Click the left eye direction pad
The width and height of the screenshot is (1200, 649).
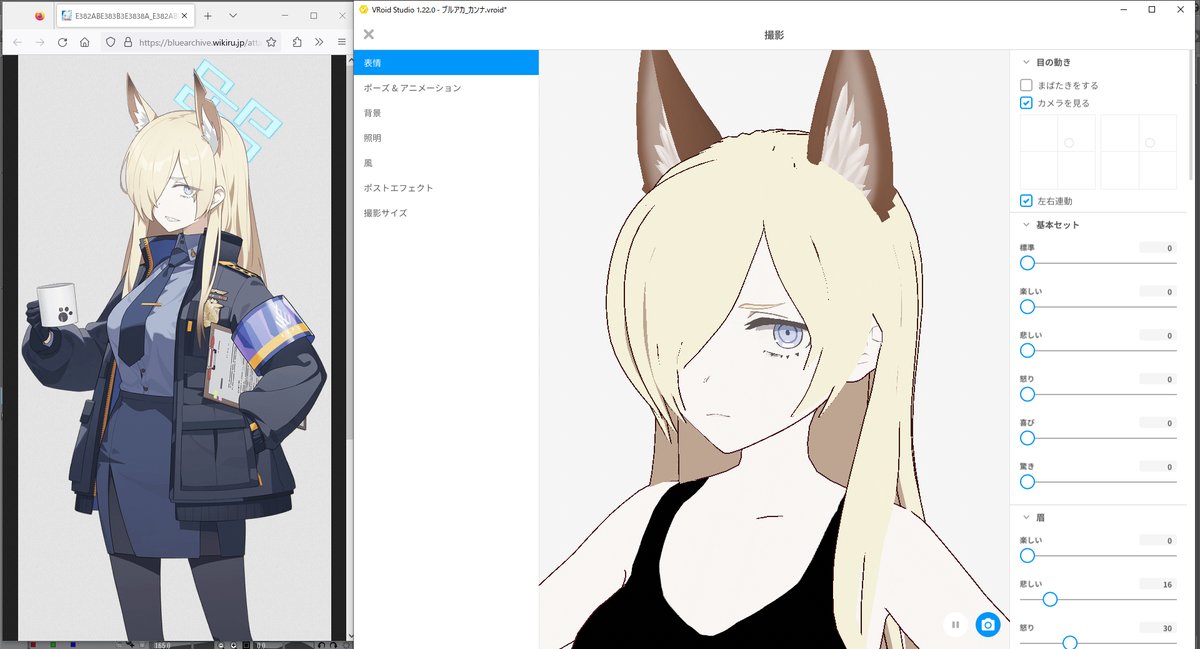click(1058, 152)
